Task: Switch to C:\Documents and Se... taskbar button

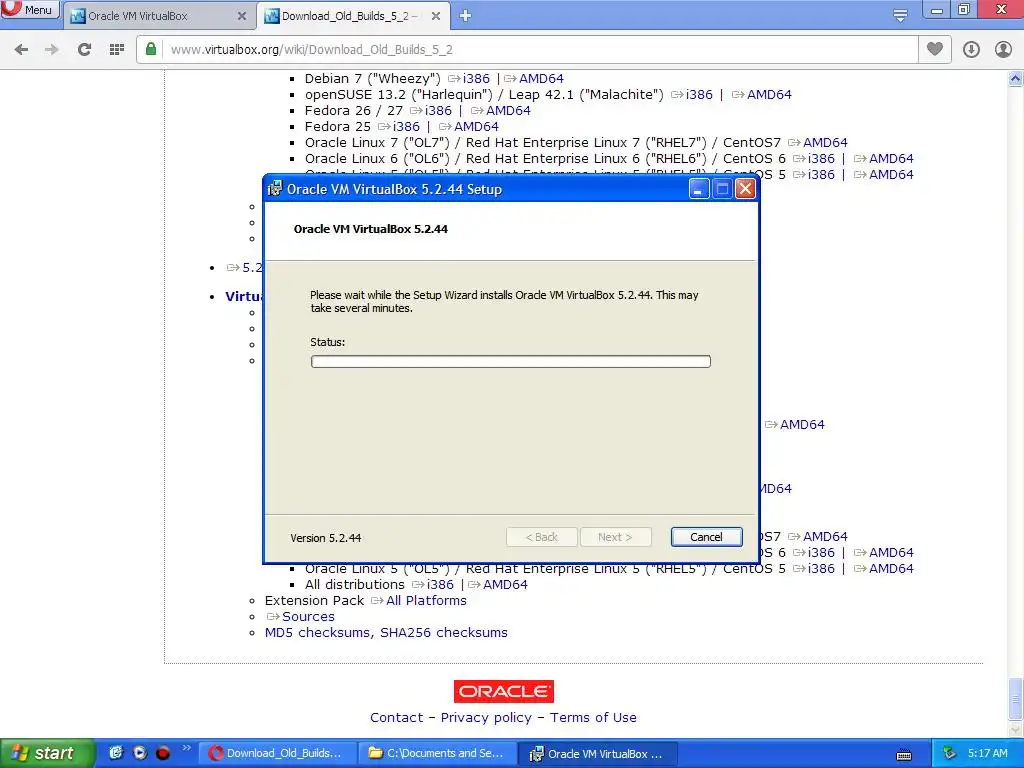Action: tap(438, 754)
